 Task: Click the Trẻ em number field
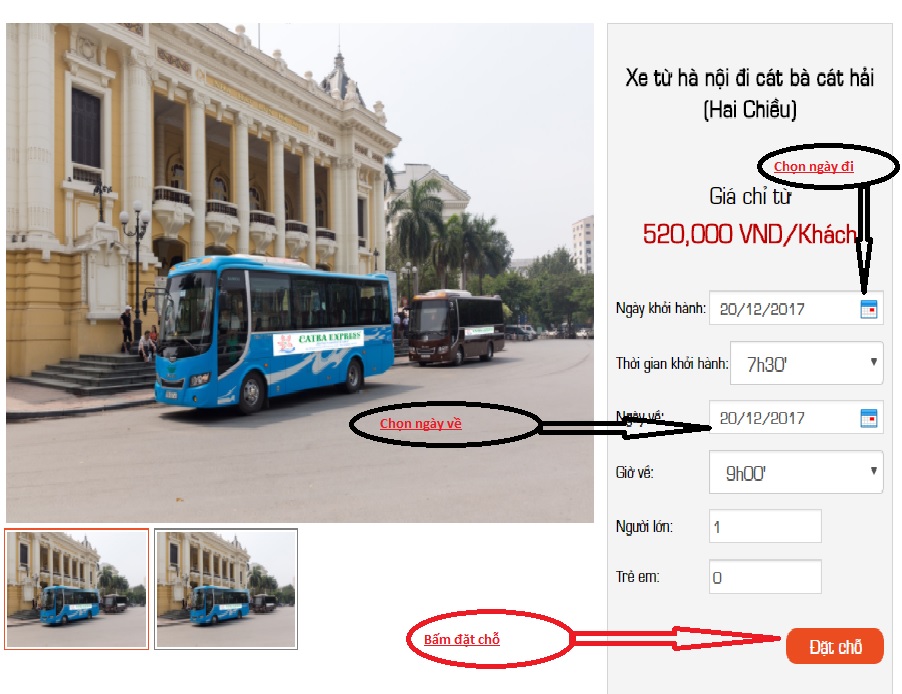click(765, 577)
